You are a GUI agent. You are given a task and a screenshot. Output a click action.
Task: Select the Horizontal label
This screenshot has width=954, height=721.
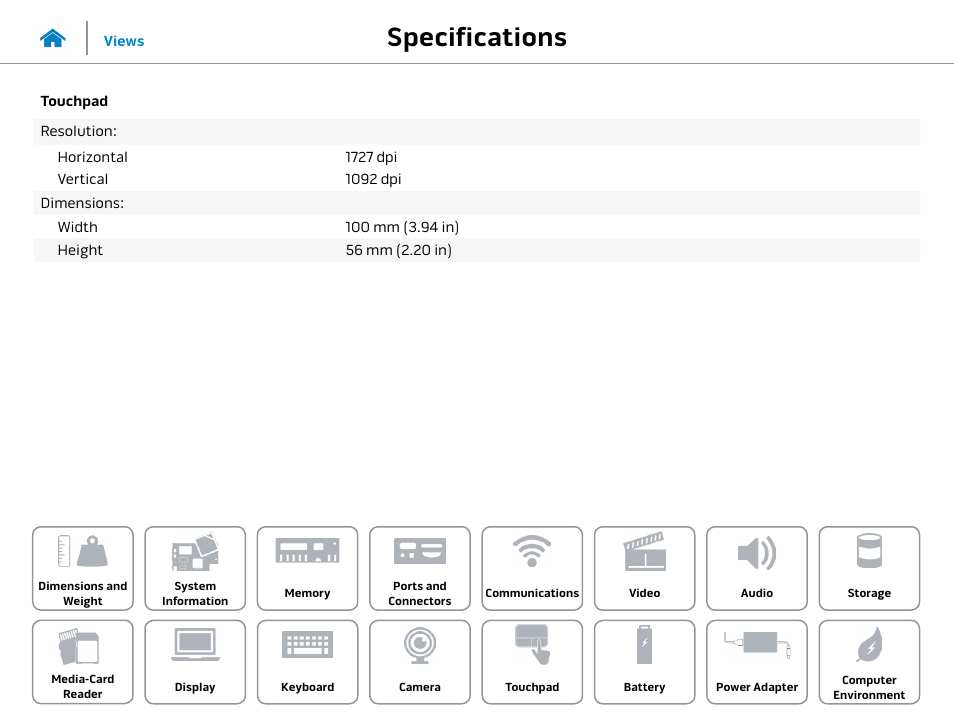92,157
